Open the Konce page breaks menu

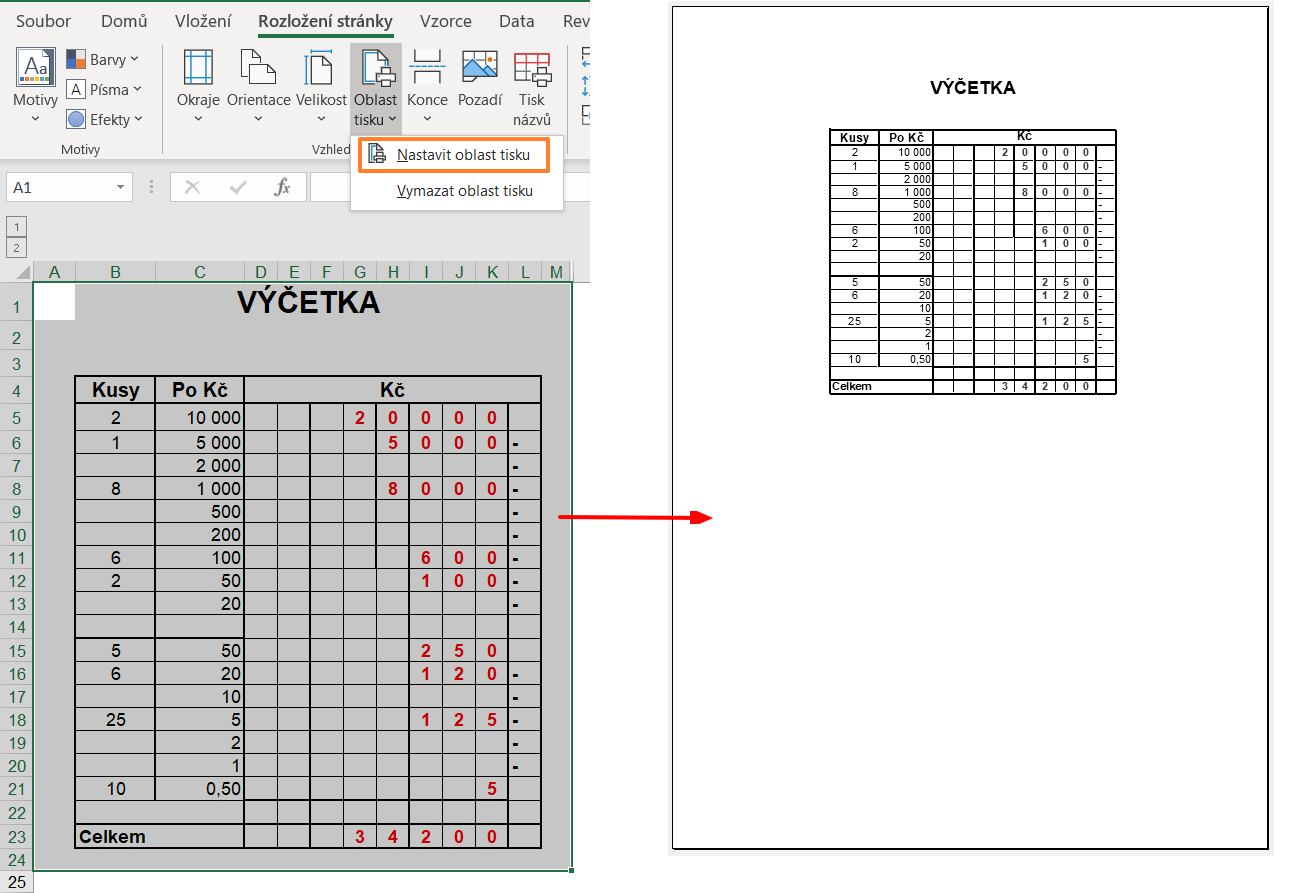pos(427,88)
